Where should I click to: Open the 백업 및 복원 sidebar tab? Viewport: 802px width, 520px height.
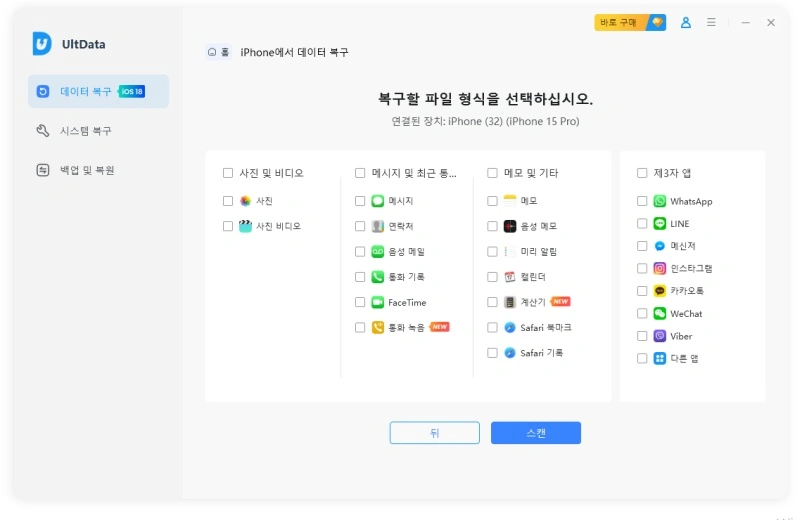coord(86,170)
